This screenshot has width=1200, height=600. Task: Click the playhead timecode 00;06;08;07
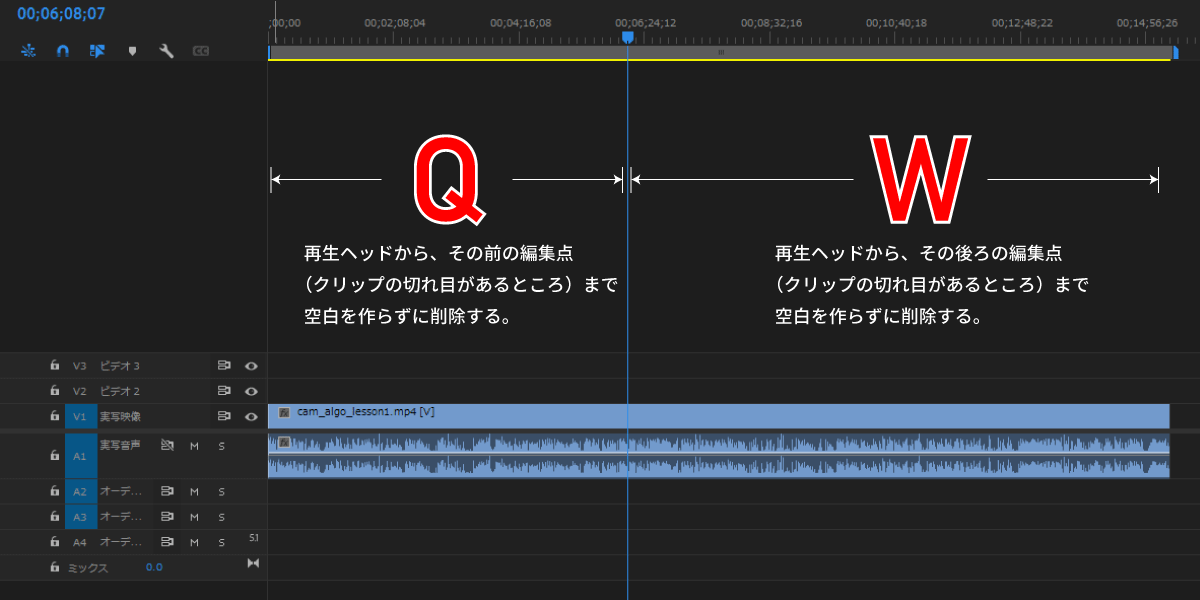pyautogui.click(x=61, y=14)
